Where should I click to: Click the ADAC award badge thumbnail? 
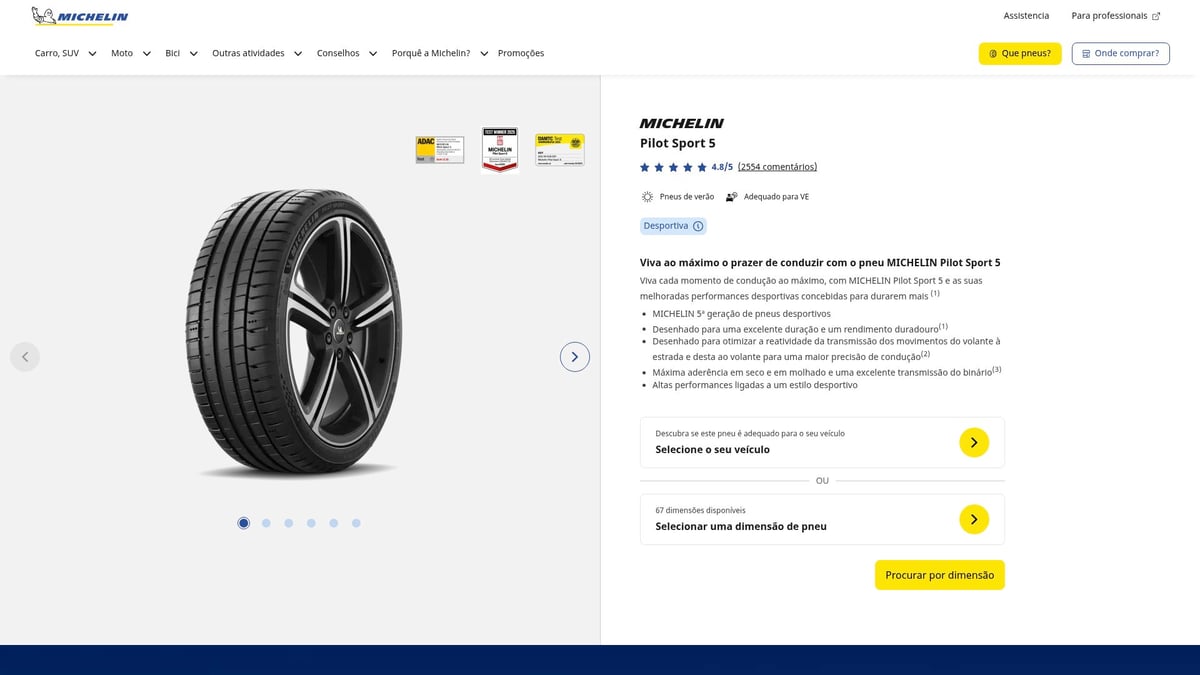click(439, 148)
